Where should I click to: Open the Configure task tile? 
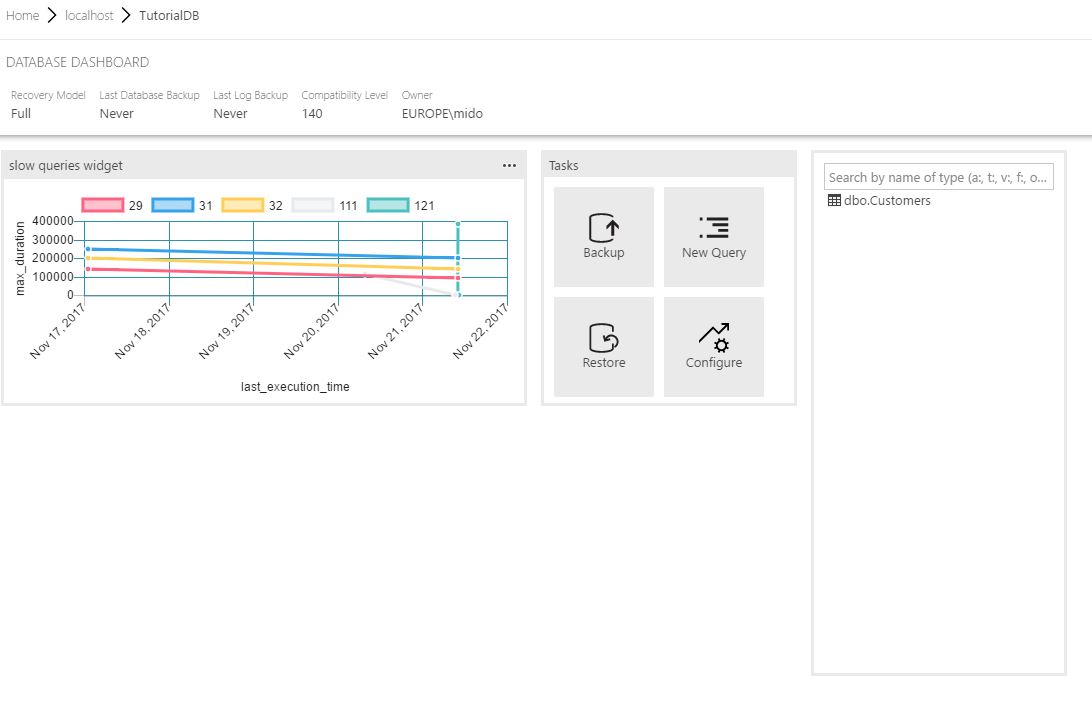coord(713,347)
